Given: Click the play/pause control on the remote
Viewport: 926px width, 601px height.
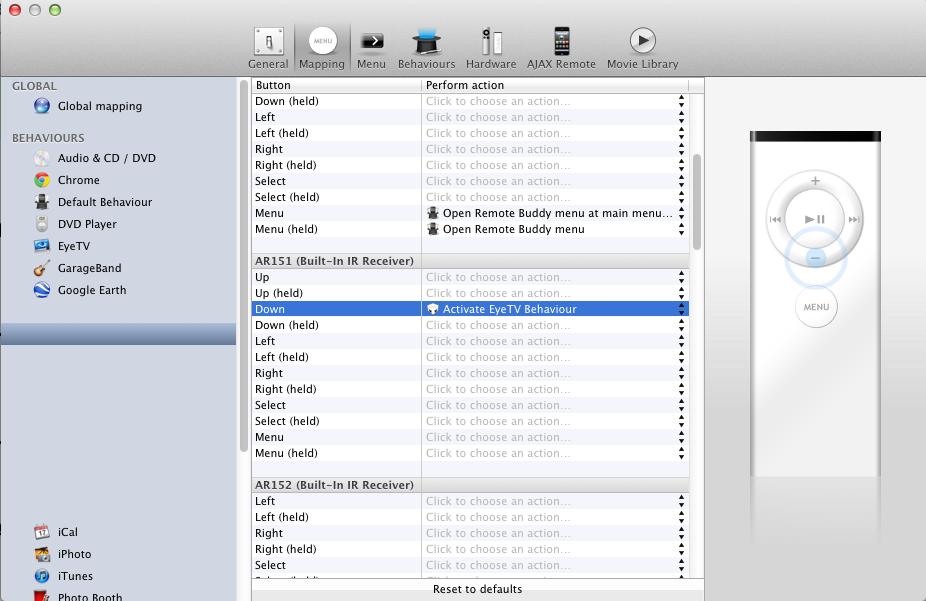Looking at the screenshot, I should [x=815, y=218].
